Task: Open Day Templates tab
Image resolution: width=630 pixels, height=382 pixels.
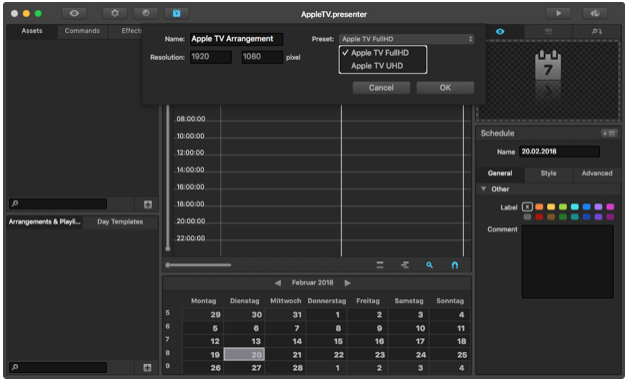Action: [x=120, y=222]
